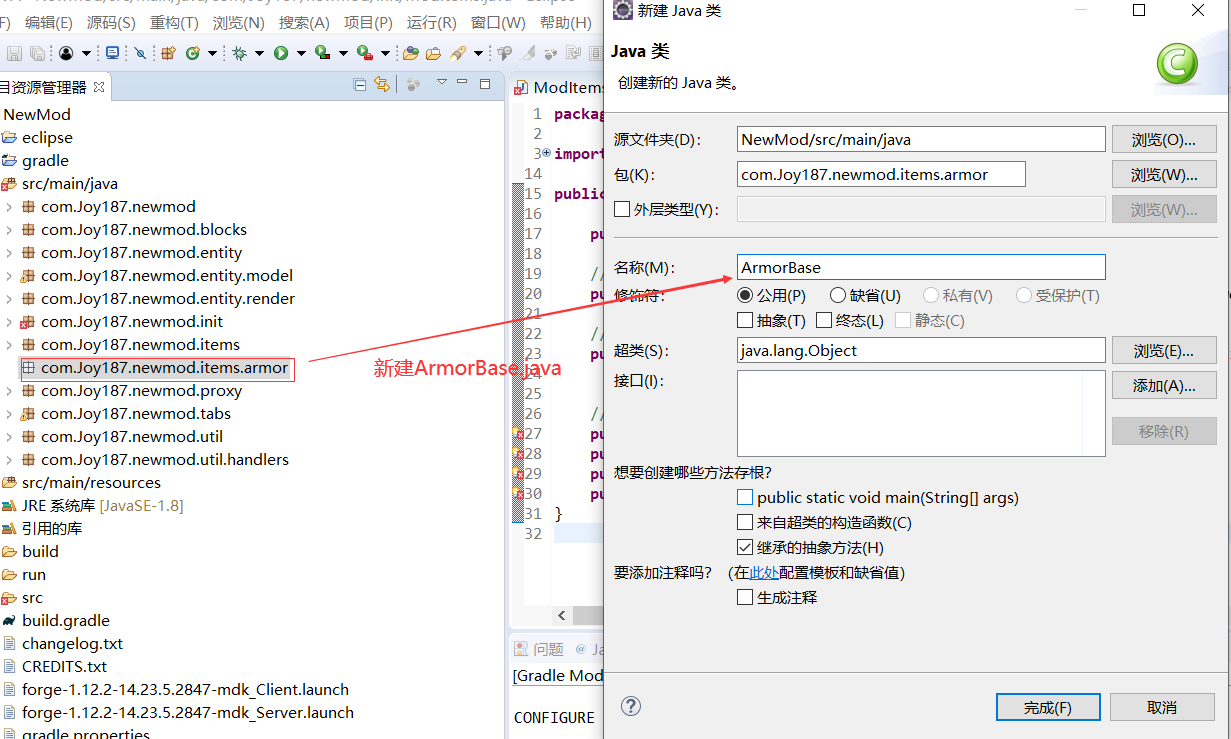Image resolution: width=1231 pixels, height=739 pixels.
Task: Select the src/main/resources folder
Action: coord(91,483)
